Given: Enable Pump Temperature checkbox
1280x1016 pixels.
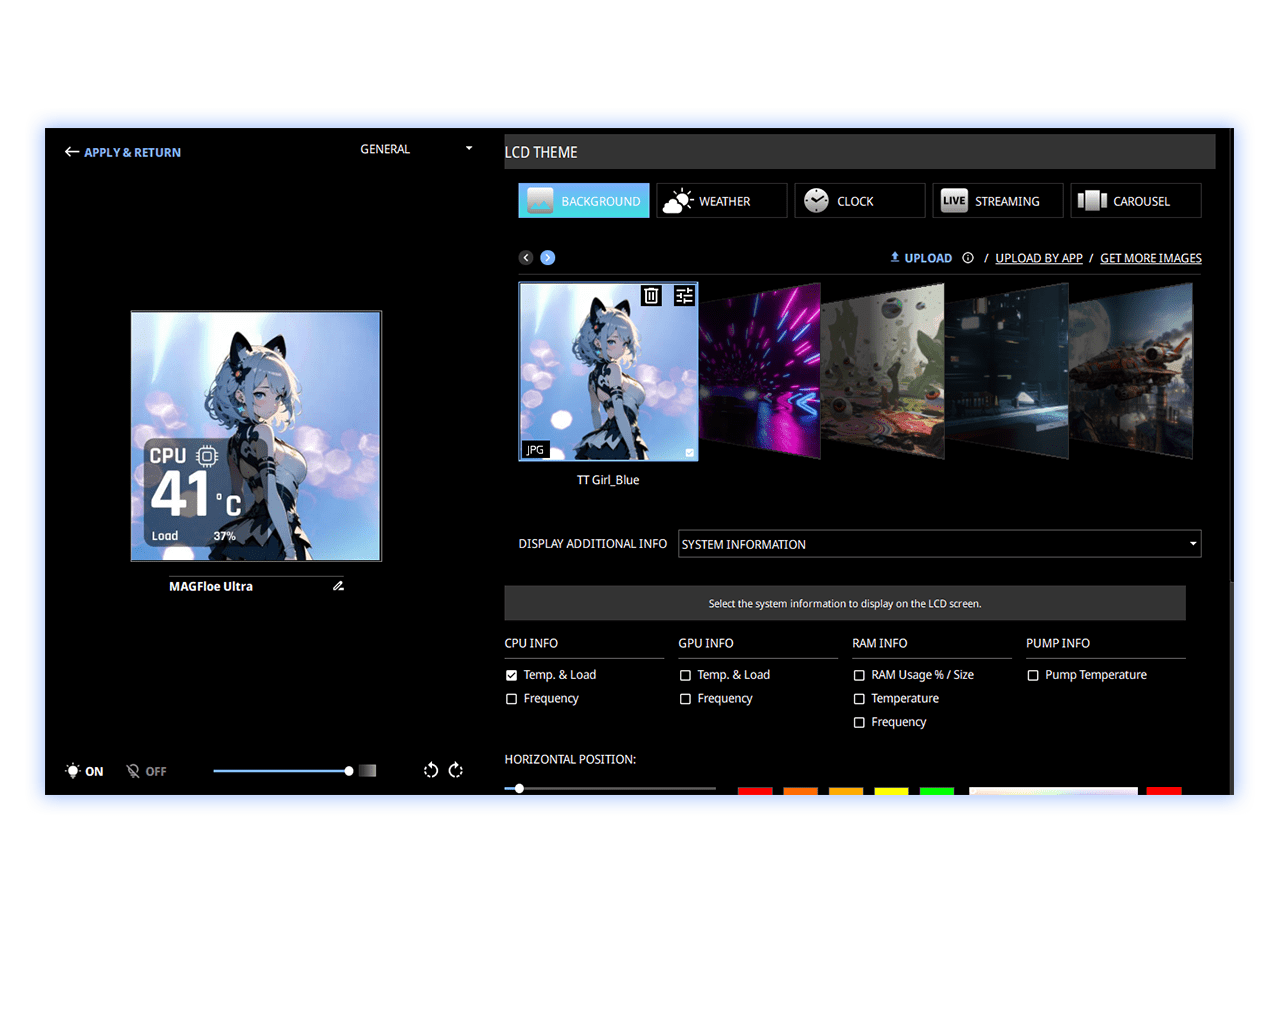Looking at the screenshot, I should 1033,675.
